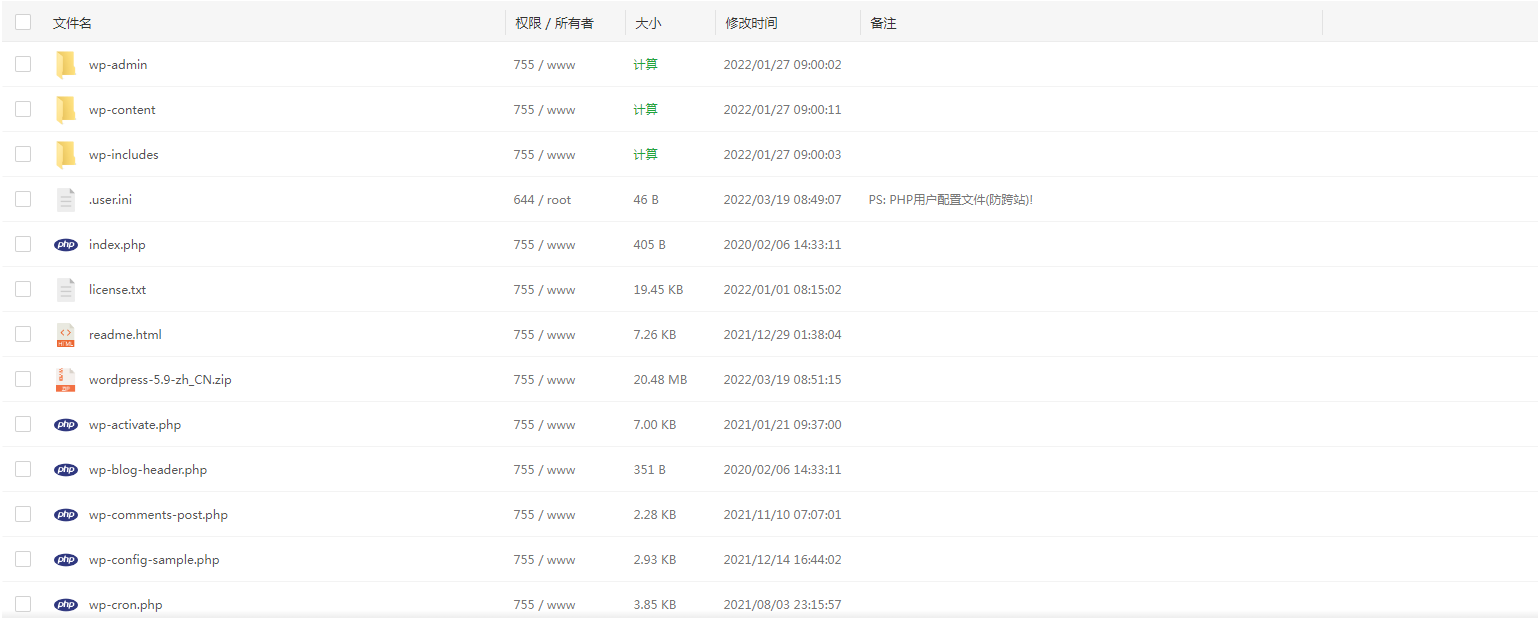Click the PHP icon beside wp-cron.php
Viewport: 1538px width, 620px height.
pos(66,604)
